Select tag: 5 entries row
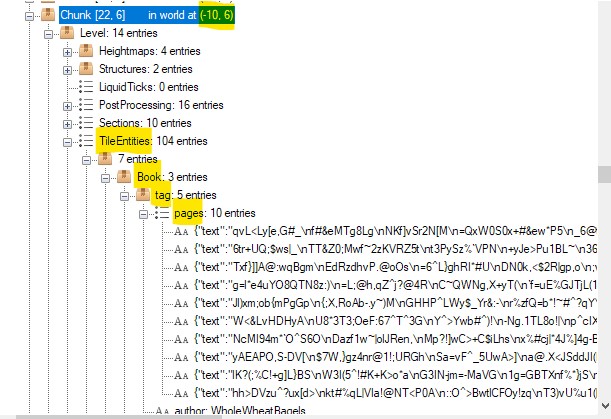The image size is (611, 419). click(x=185, y=194)
